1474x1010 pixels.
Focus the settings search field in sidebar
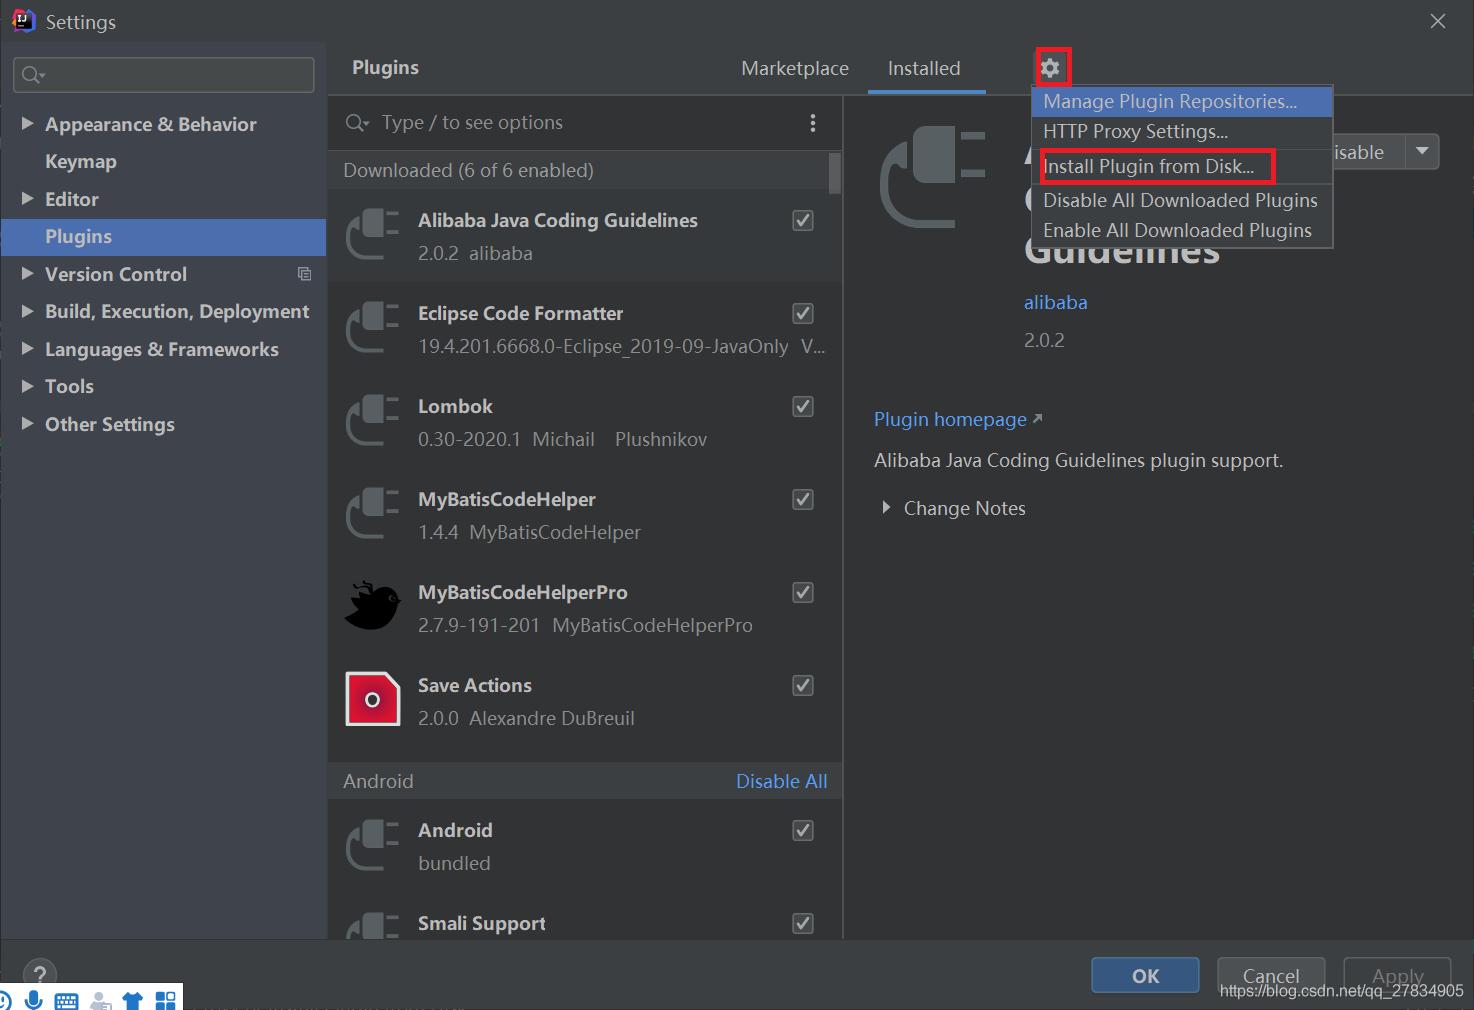tap(165, 75)
